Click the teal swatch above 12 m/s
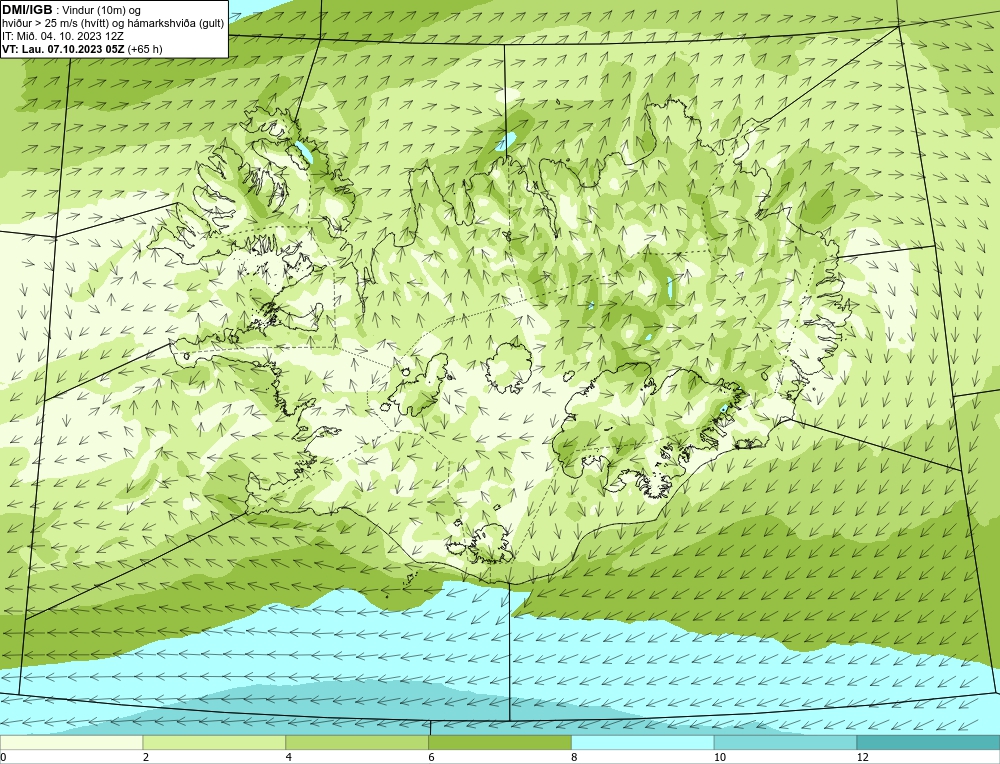The width and height of the screenshot is (1000, 764). (x=929, y=742)
